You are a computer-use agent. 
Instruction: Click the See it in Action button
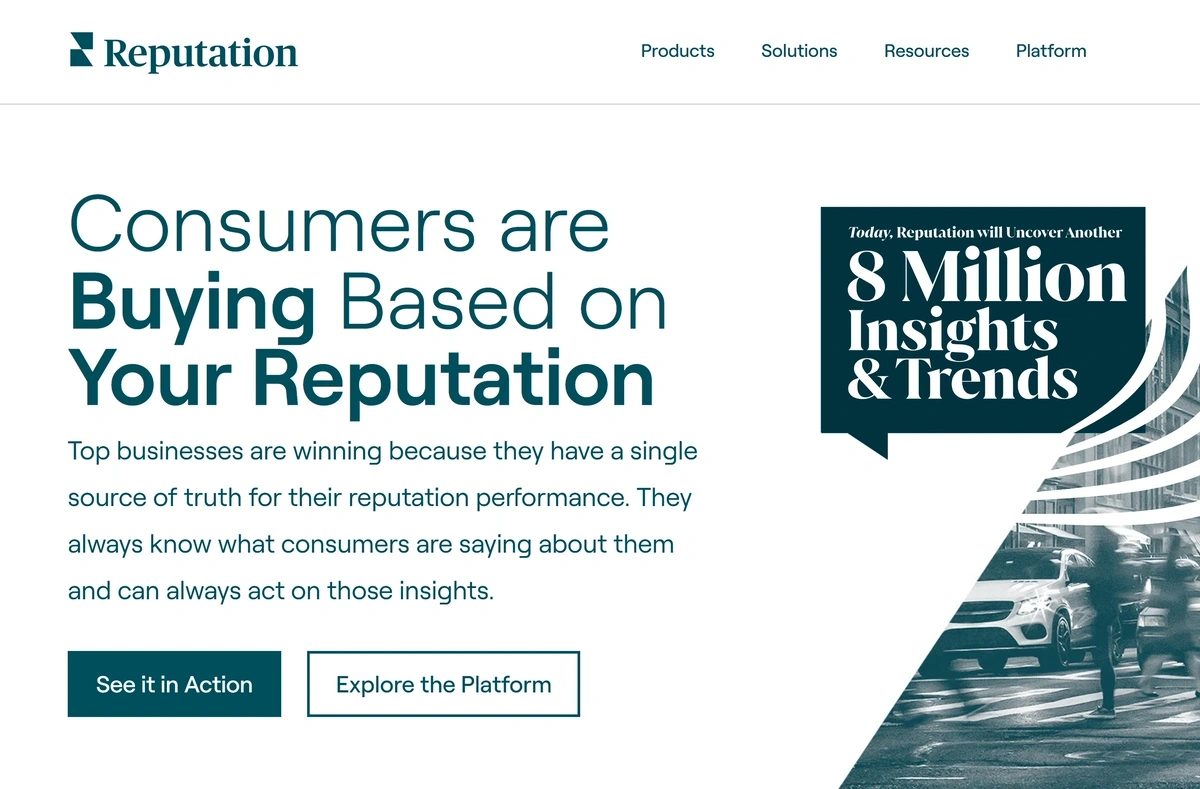[x=173, y=684]
